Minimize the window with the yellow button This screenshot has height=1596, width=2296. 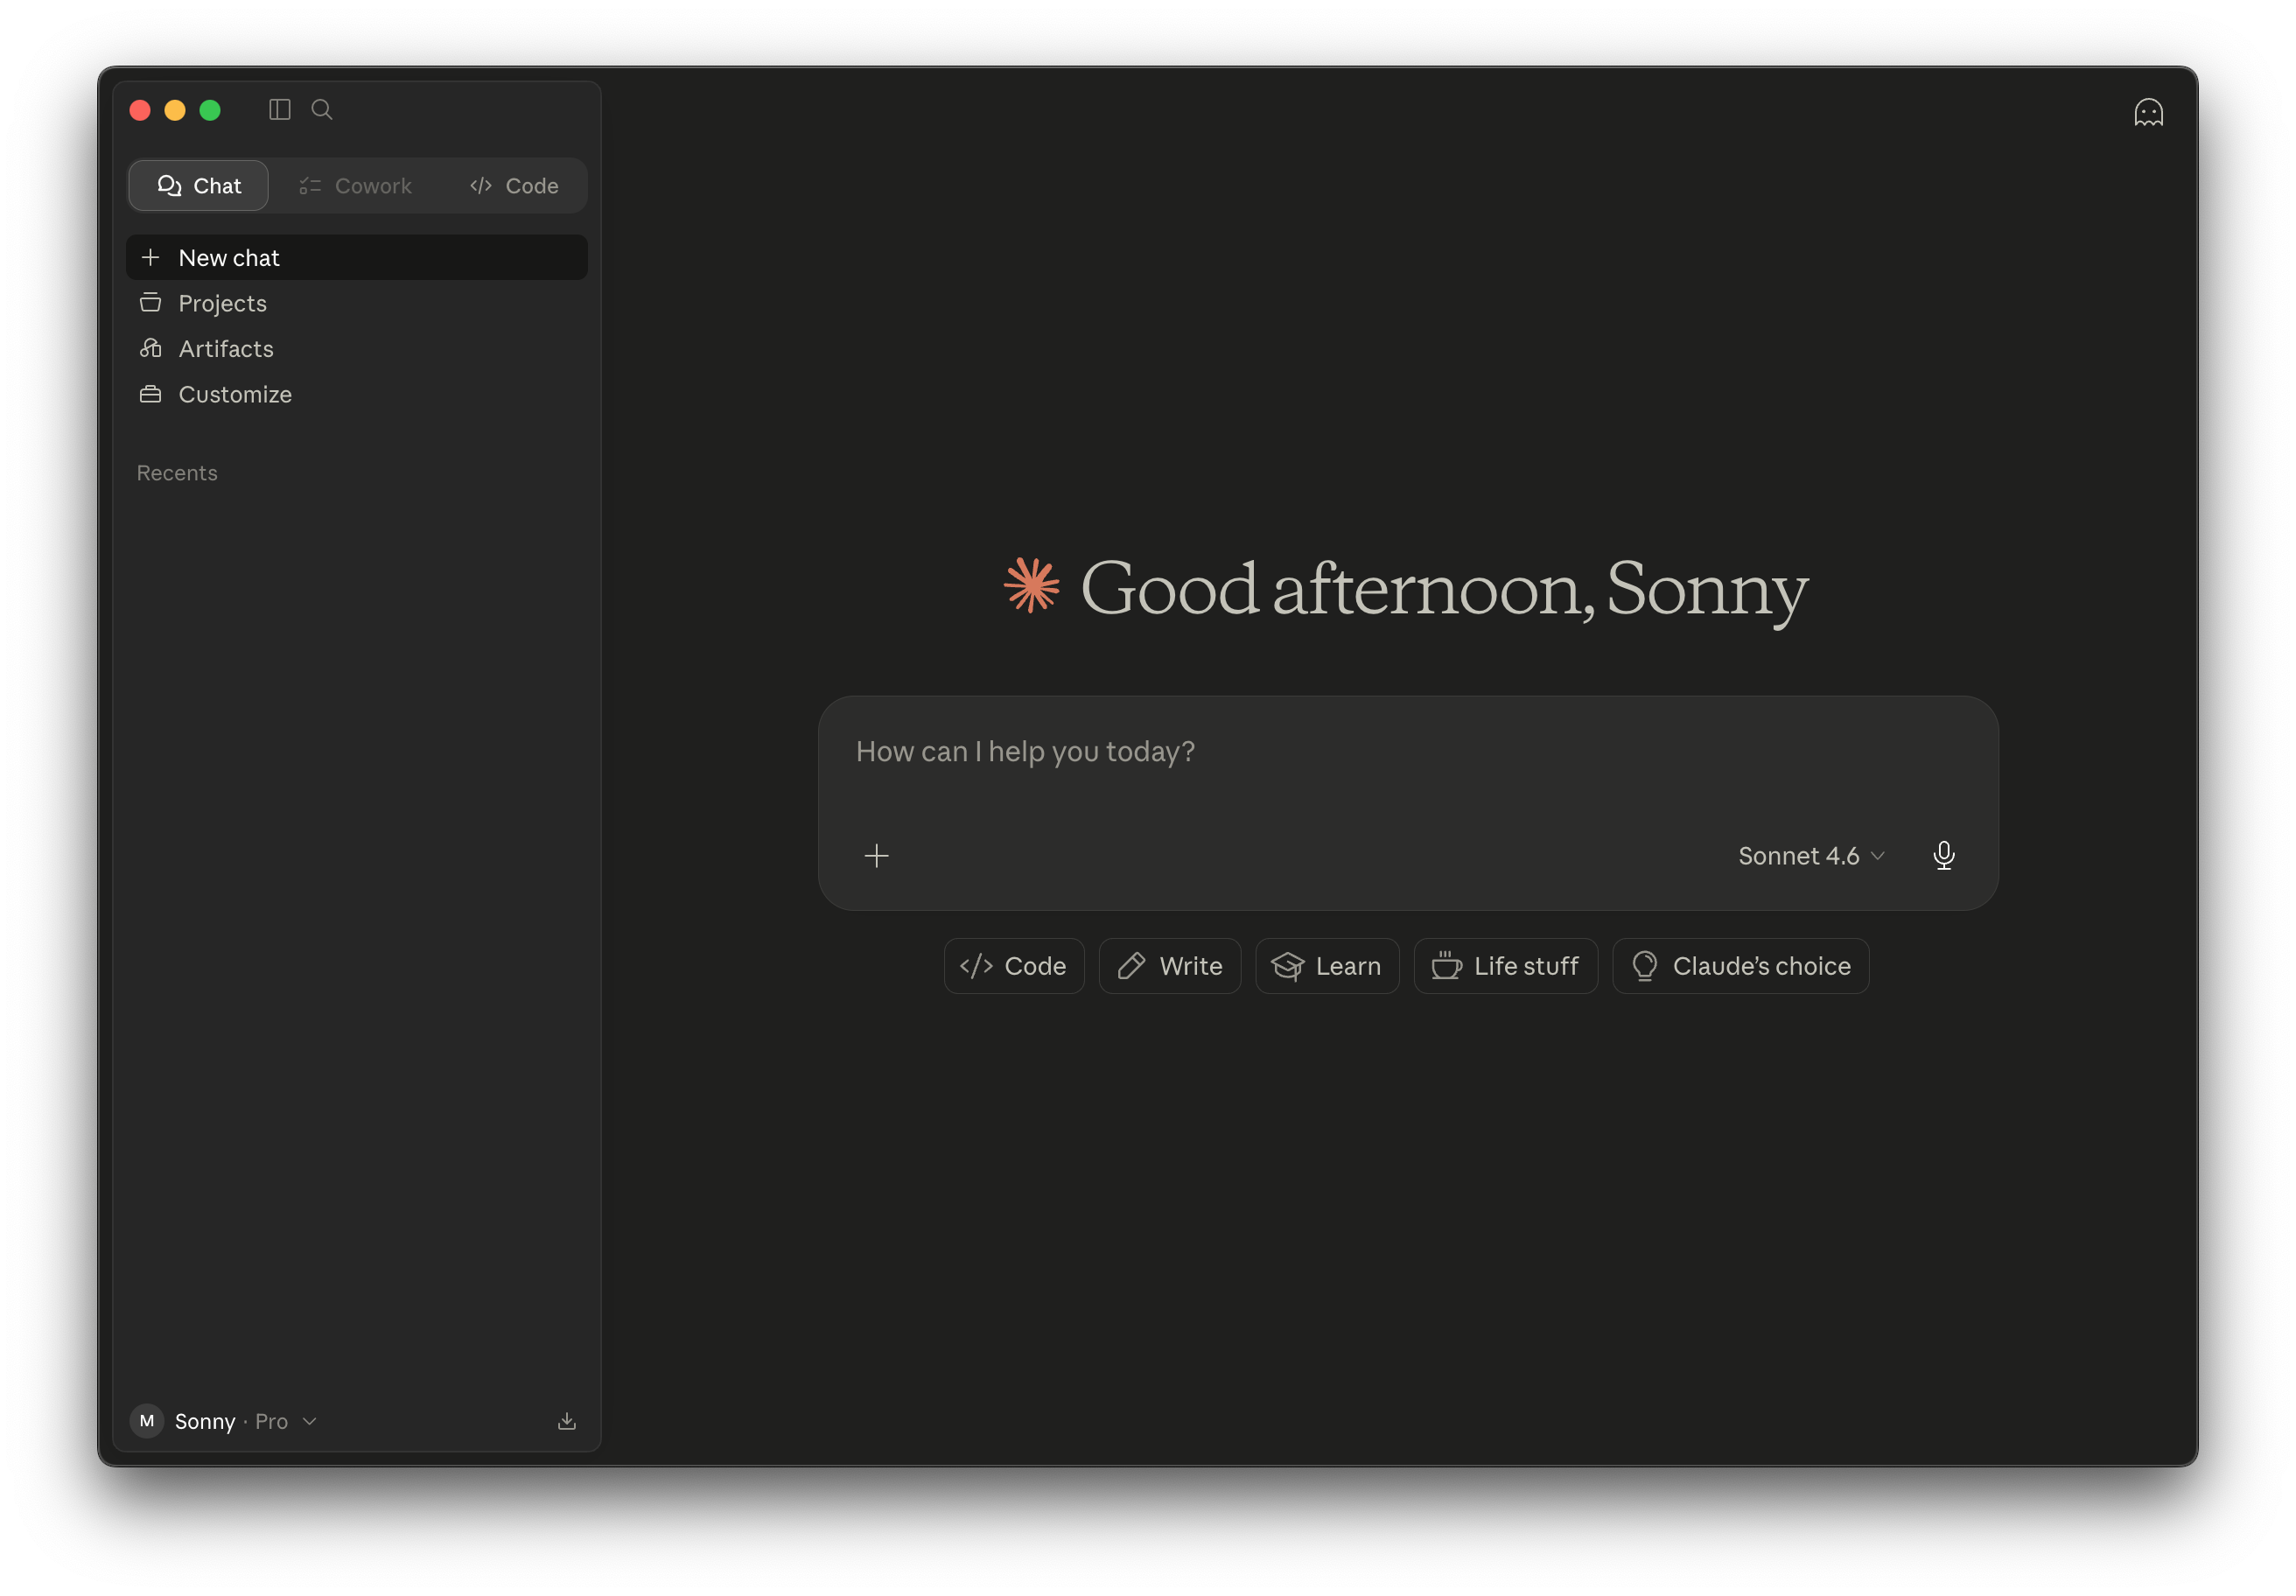point(175,110)
